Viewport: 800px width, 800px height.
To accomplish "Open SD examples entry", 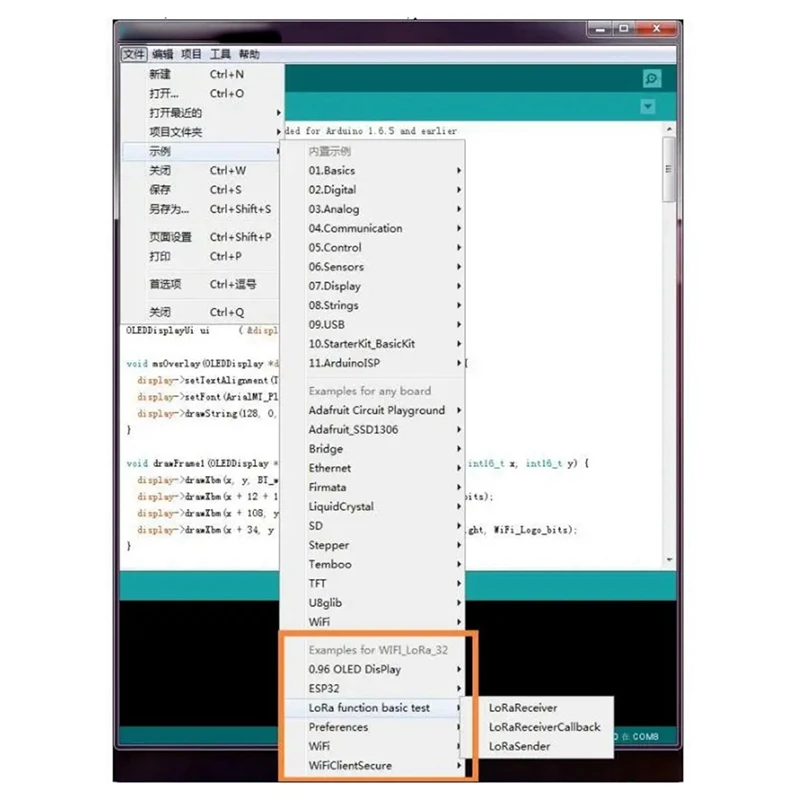I will point(373,526).
